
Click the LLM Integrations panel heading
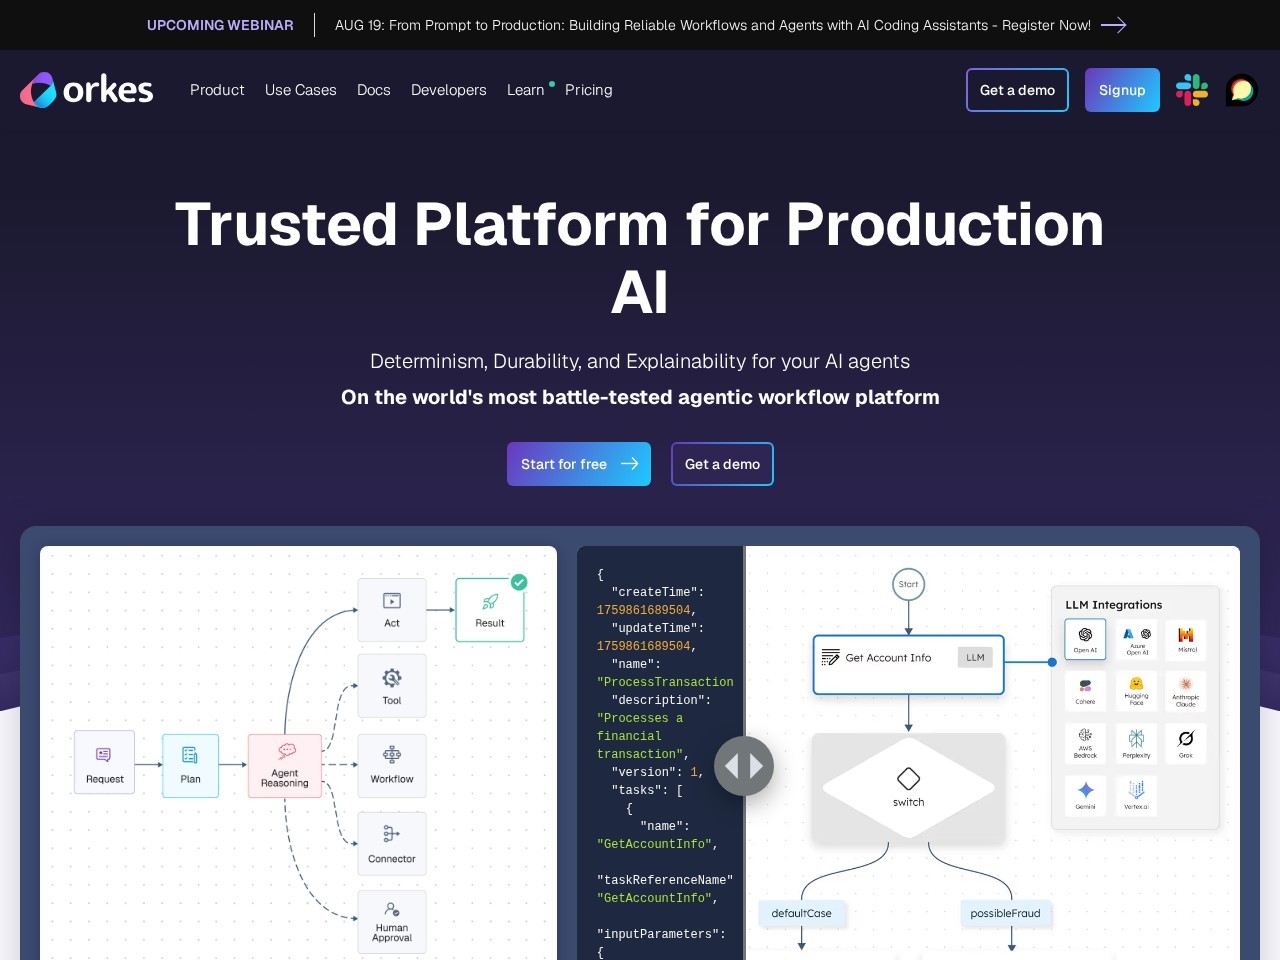point(1114,605)
